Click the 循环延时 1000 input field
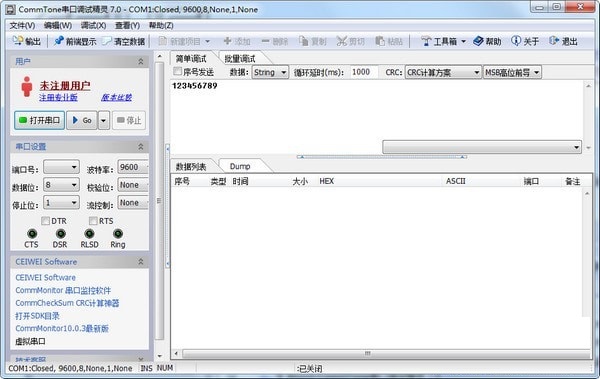Image resolution: width=600 pixels, height=379 pixels. tap(364, 72)
